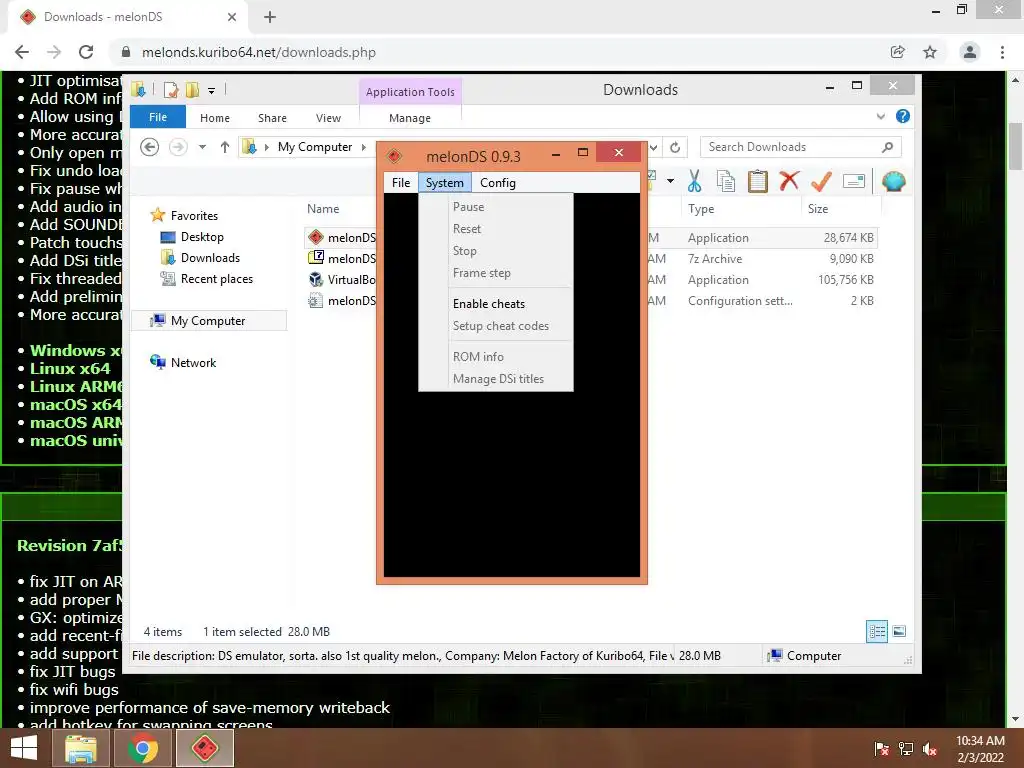
Task: Select the melonDS configuration settings file
Action: 591,300
